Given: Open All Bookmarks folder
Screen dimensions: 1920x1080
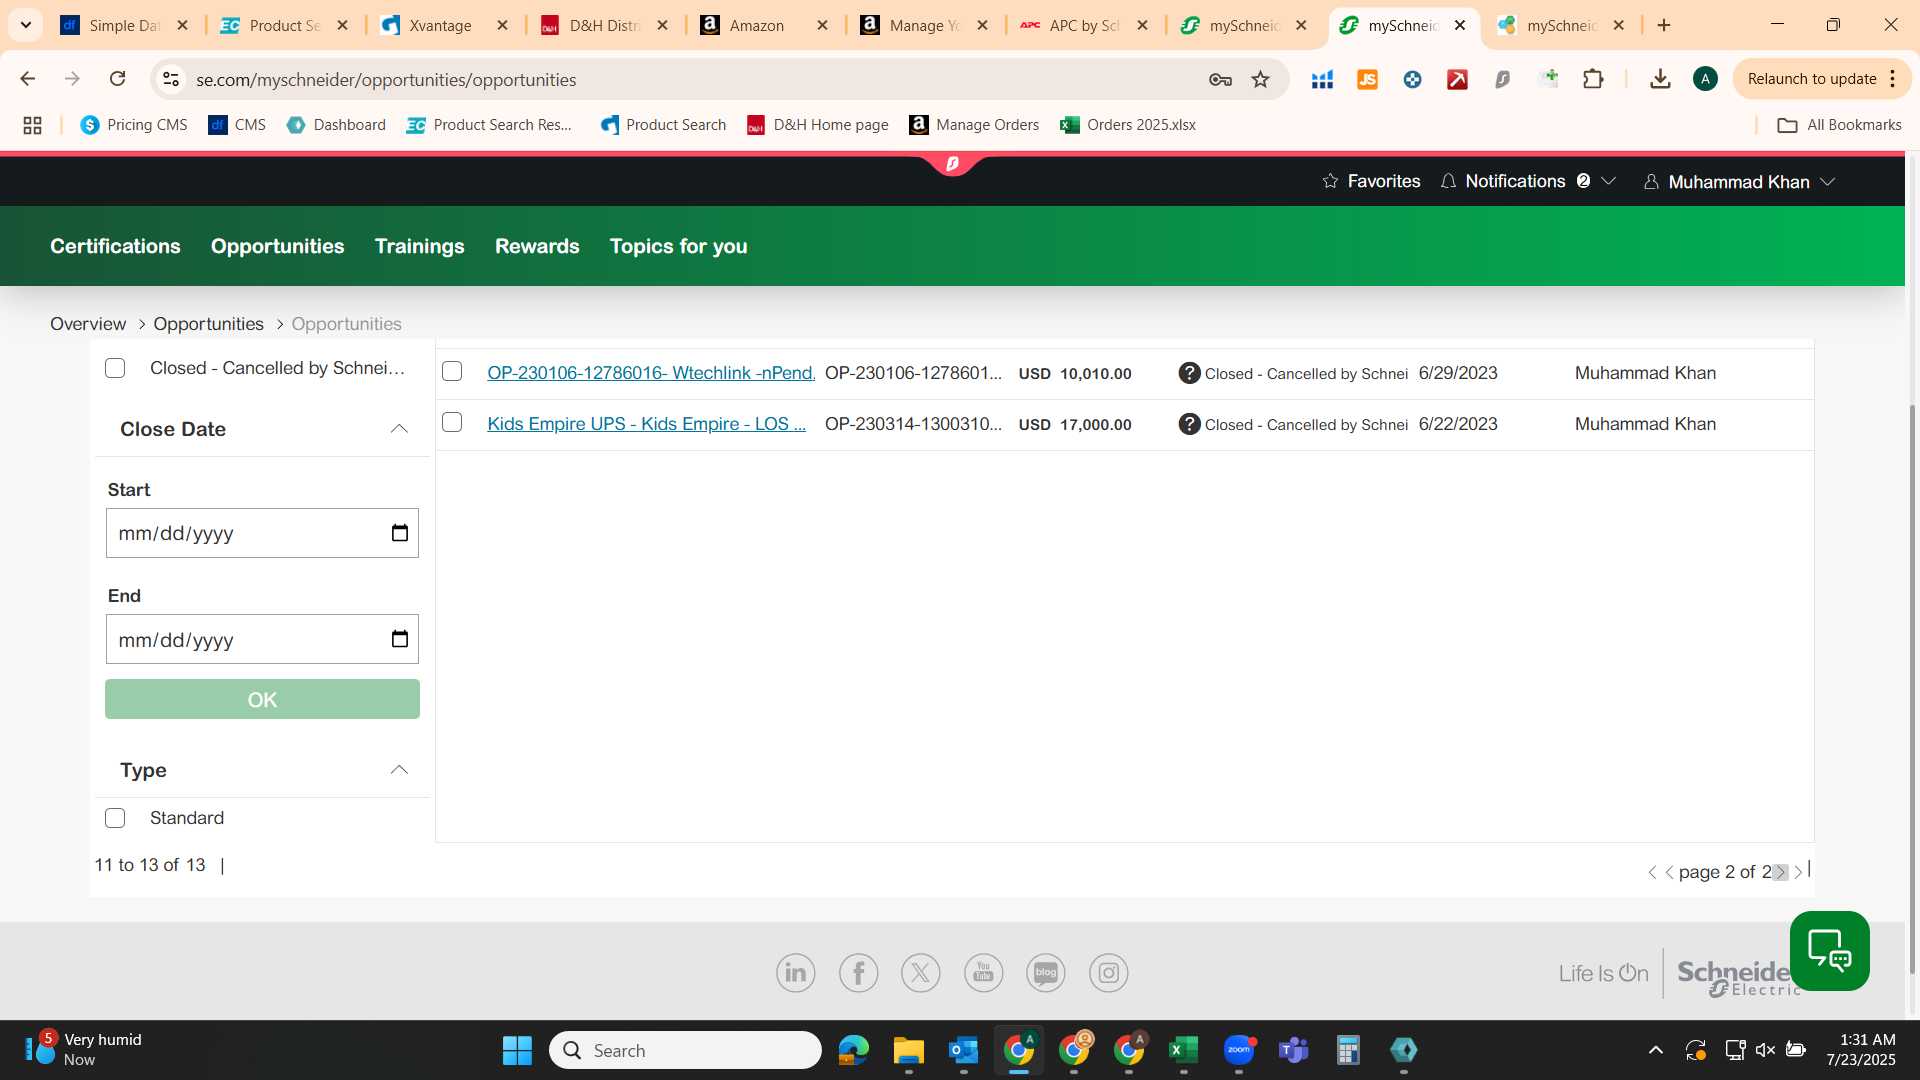Looking at the screenshot, I should coord(1839,125).
